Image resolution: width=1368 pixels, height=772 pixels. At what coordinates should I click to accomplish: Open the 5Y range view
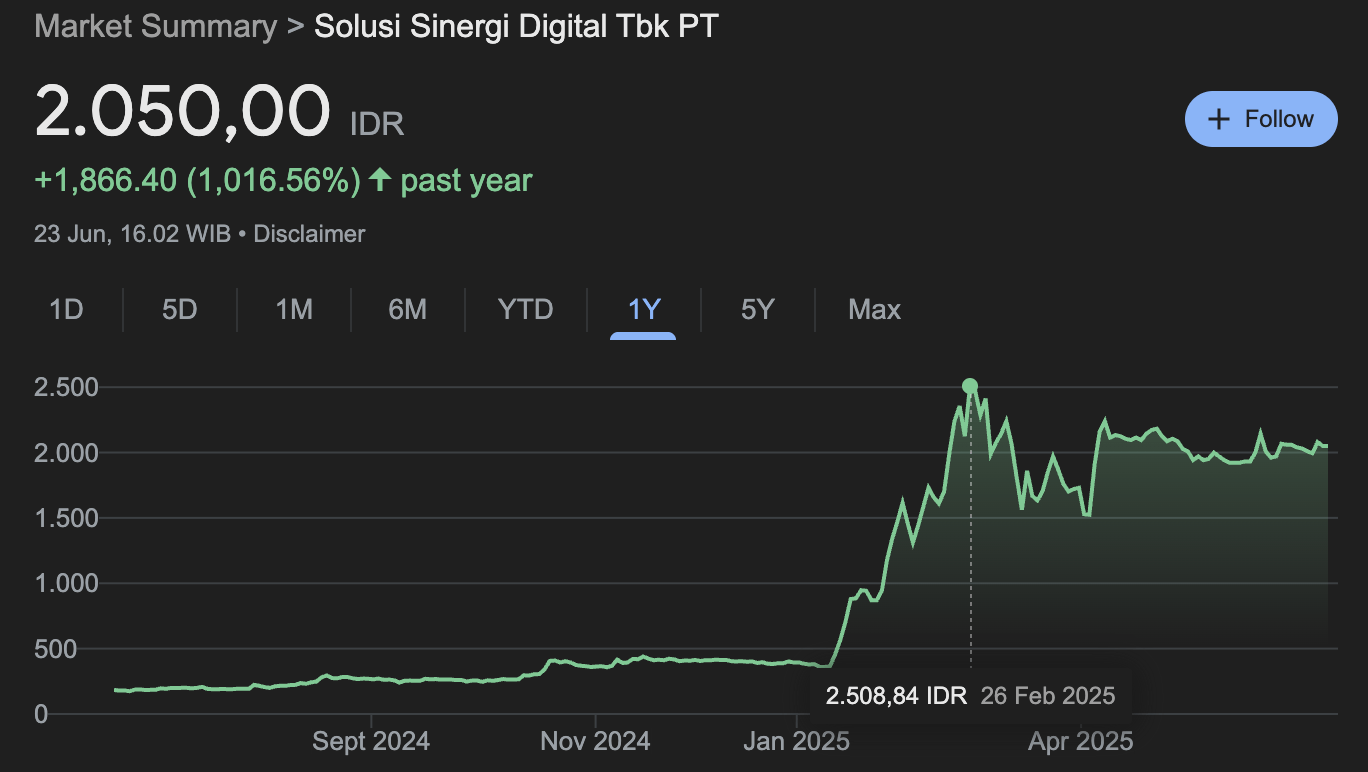click(757, 310)
